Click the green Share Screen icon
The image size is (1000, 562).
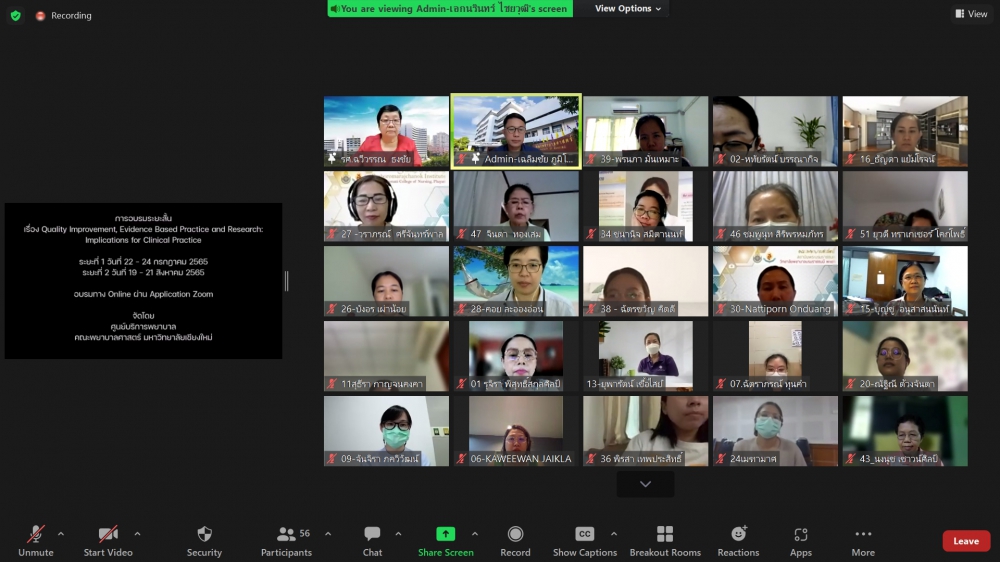pyautogui.click(x=446, y=534)
